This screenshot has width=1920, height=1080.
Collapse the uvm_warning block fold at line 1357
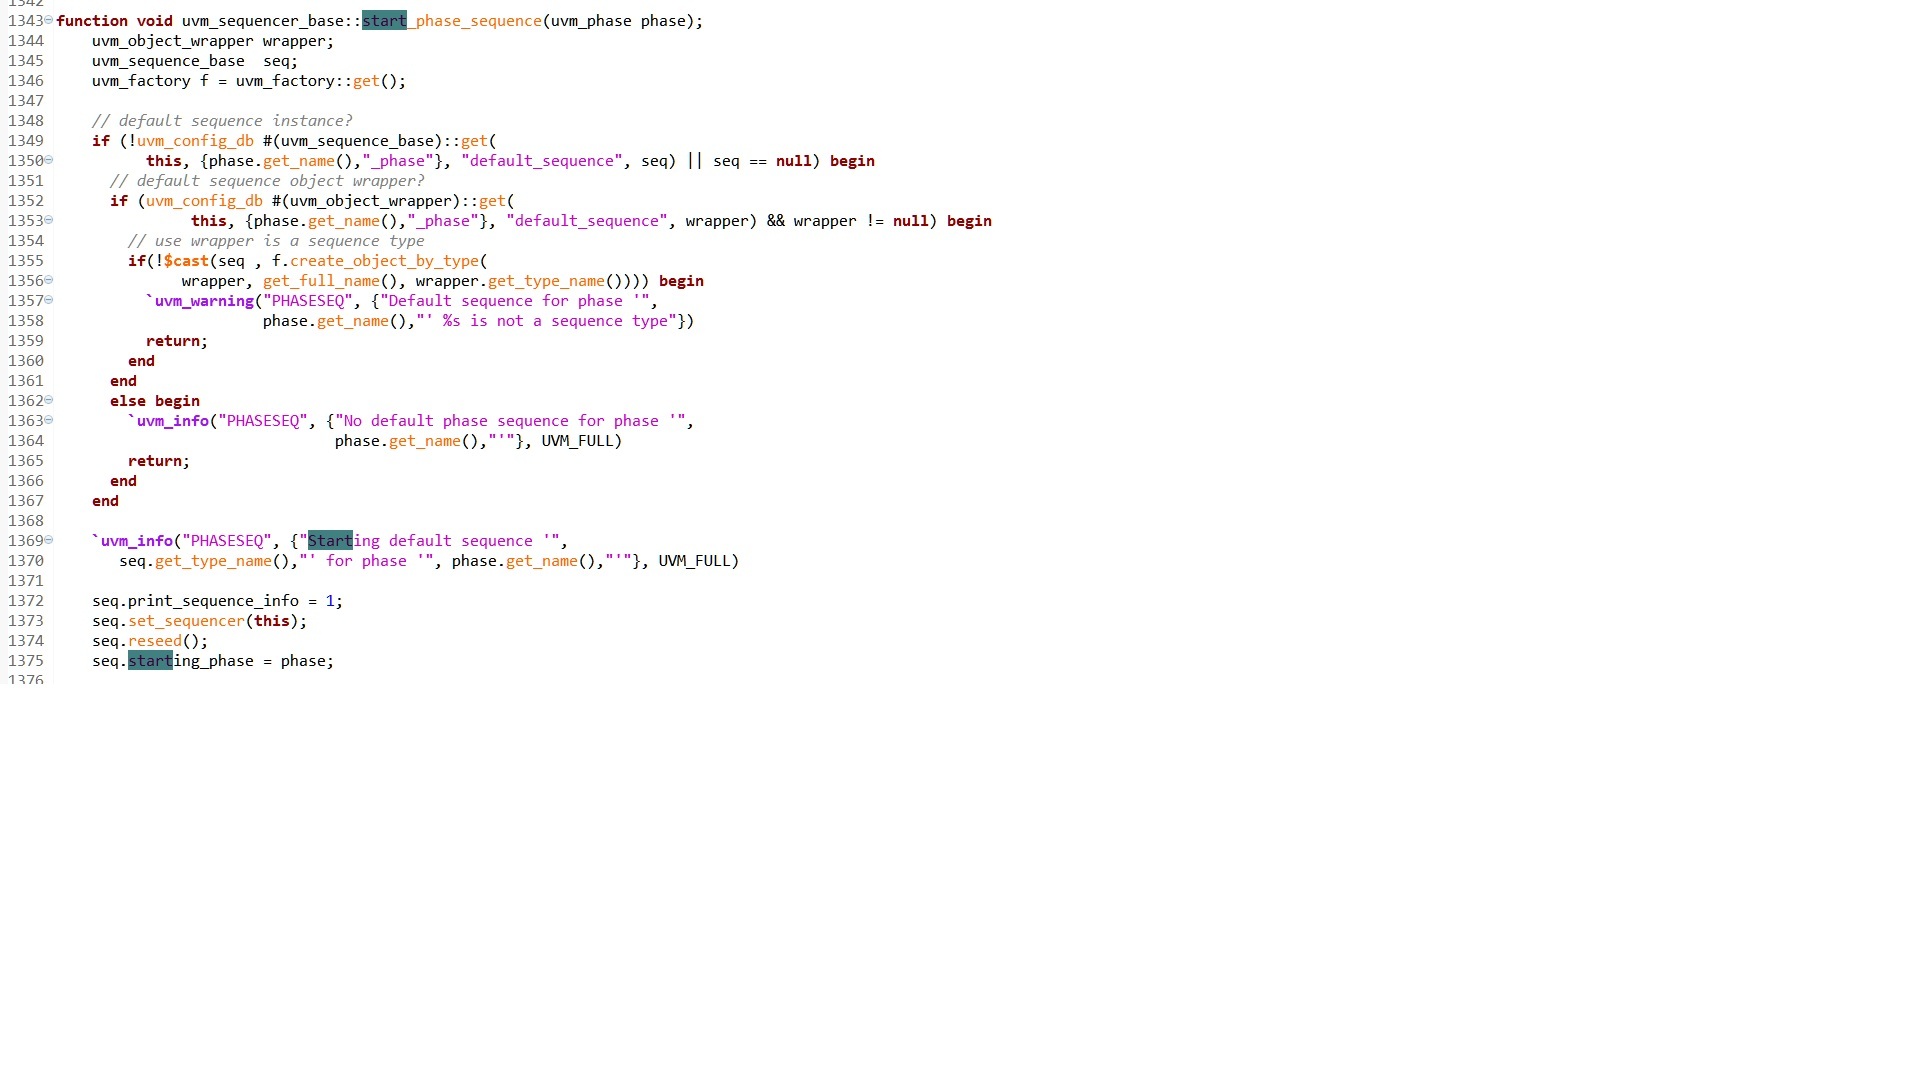49,301
